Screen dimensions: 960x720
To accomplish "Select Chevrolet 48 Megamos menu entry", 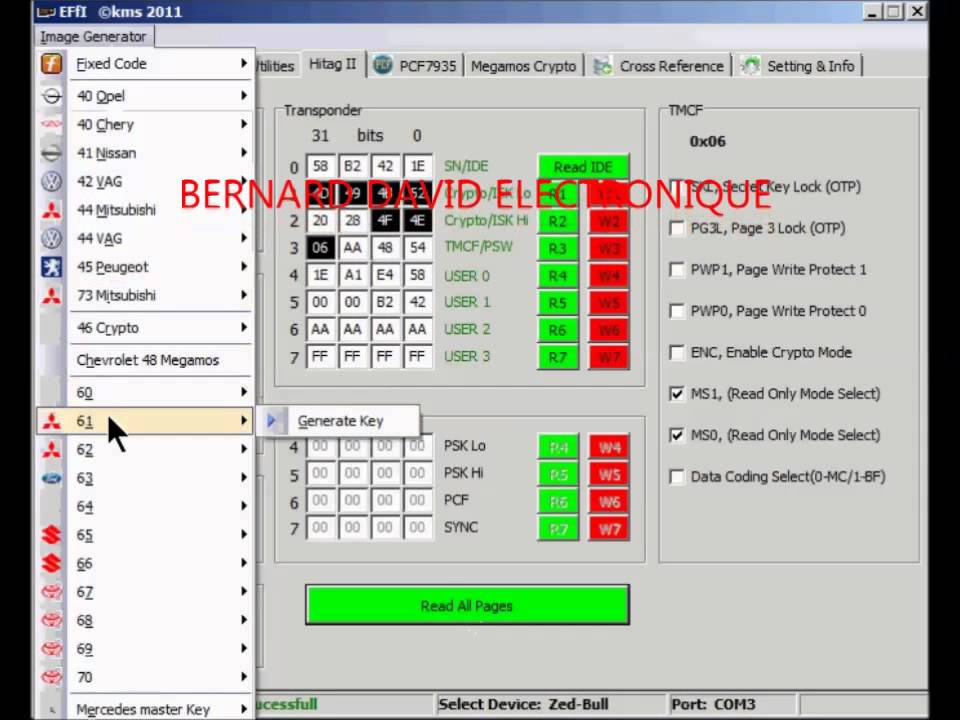I will click(x=148, y=360).
